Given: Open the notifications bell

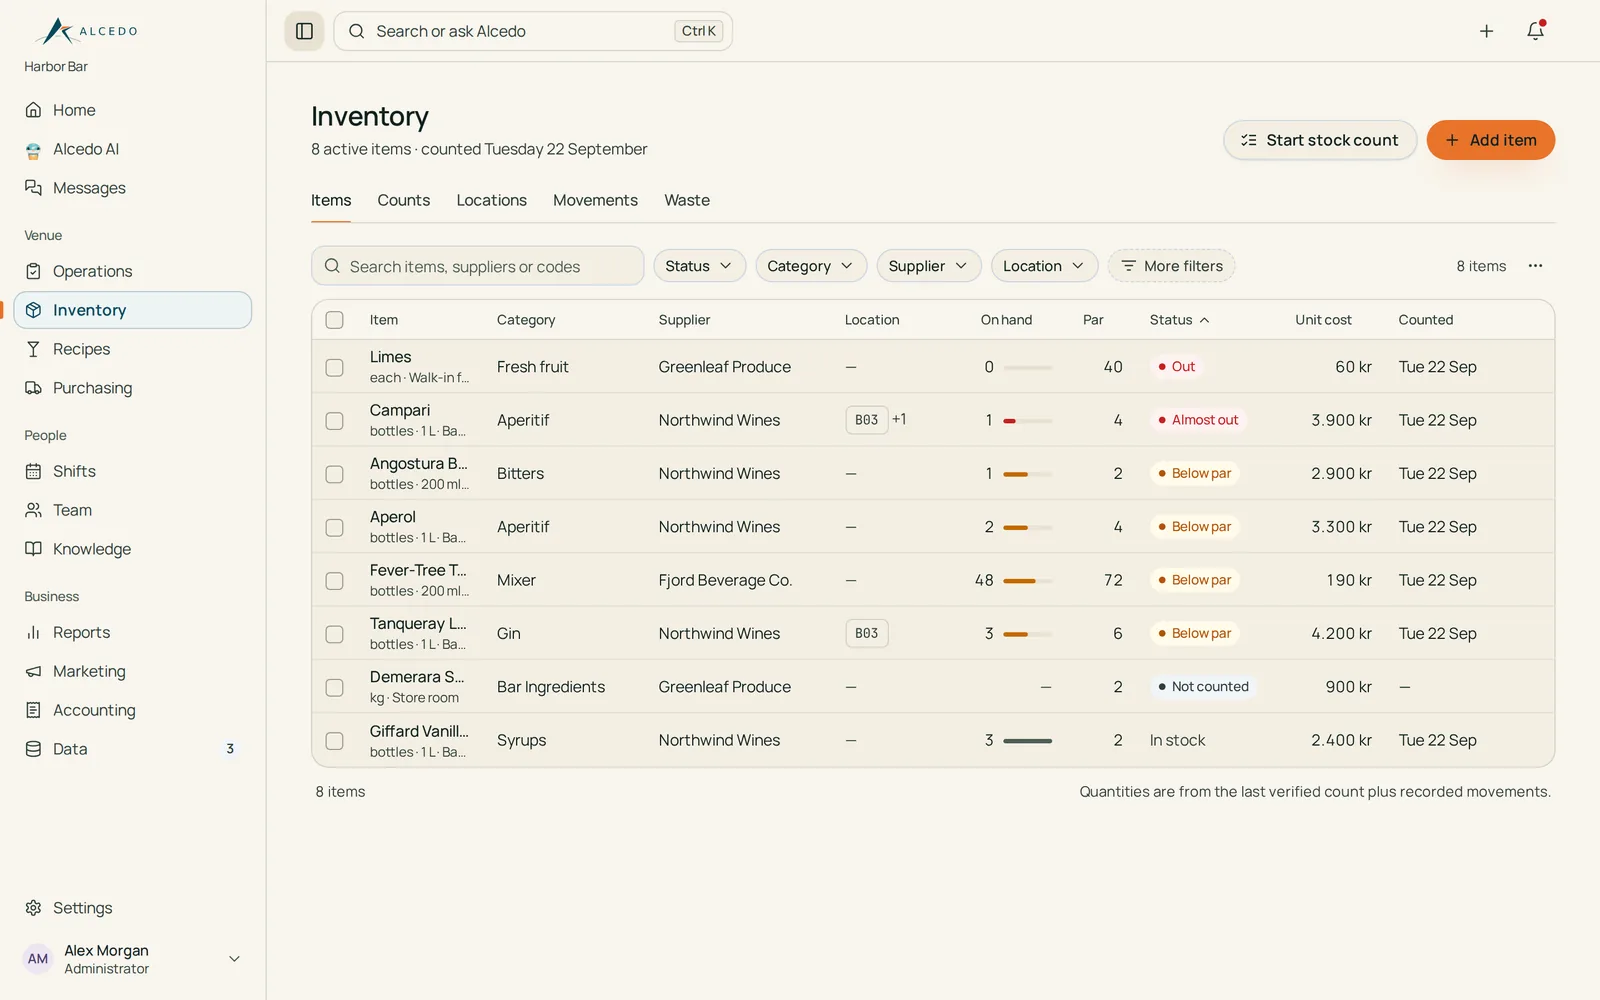Looking at the screenshot, I should (1535, 31).
